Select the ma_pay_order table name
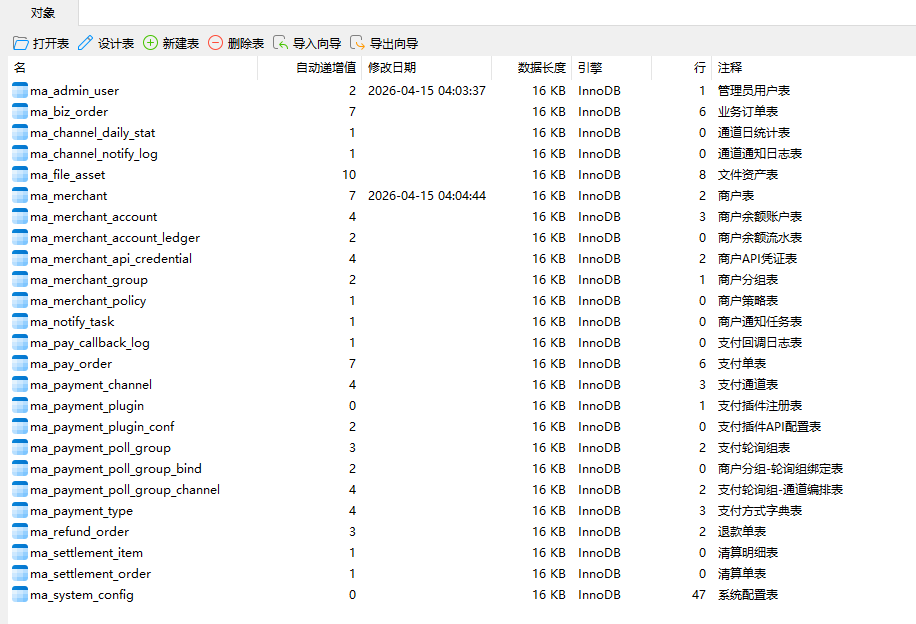 71,364
